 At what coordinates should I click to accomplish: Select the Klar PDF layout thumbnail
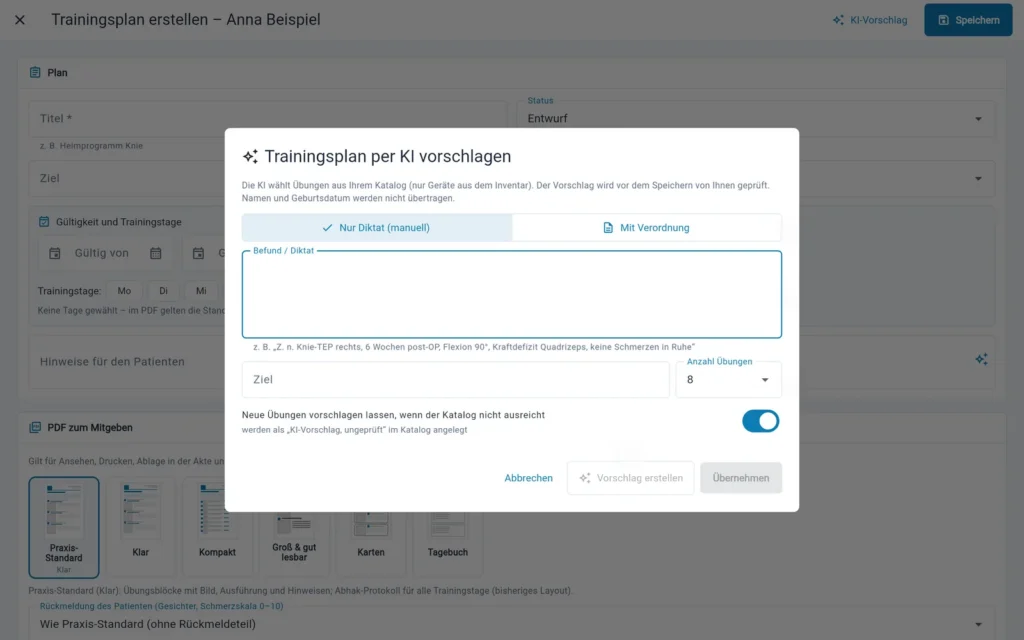coord(140,528)
